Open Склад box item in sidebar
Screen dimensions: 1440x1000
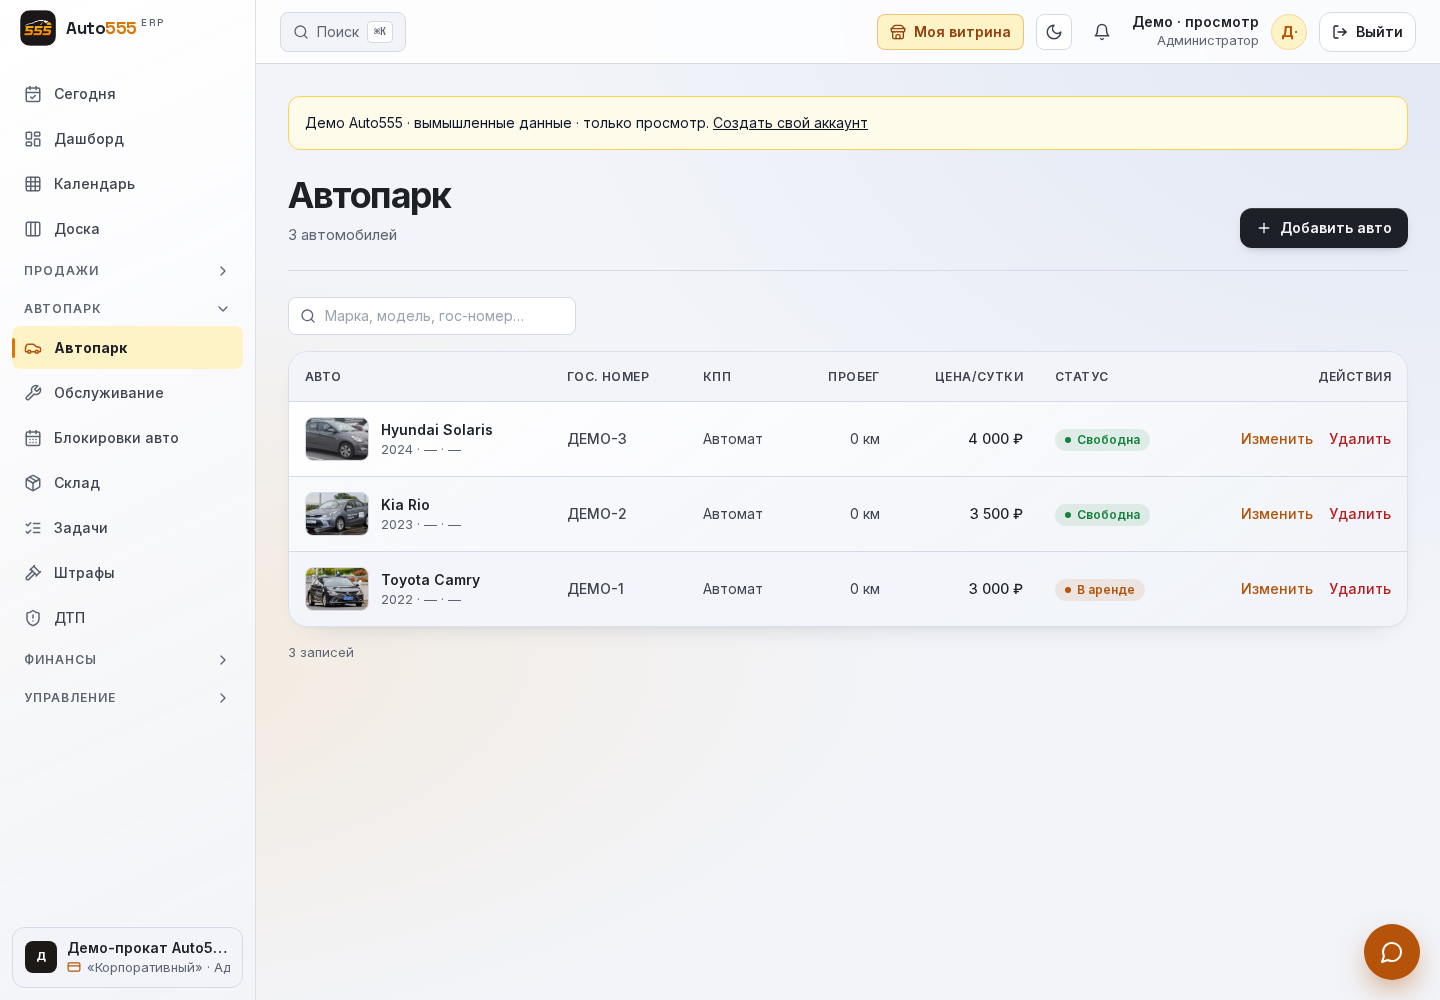tap(127, 483)
